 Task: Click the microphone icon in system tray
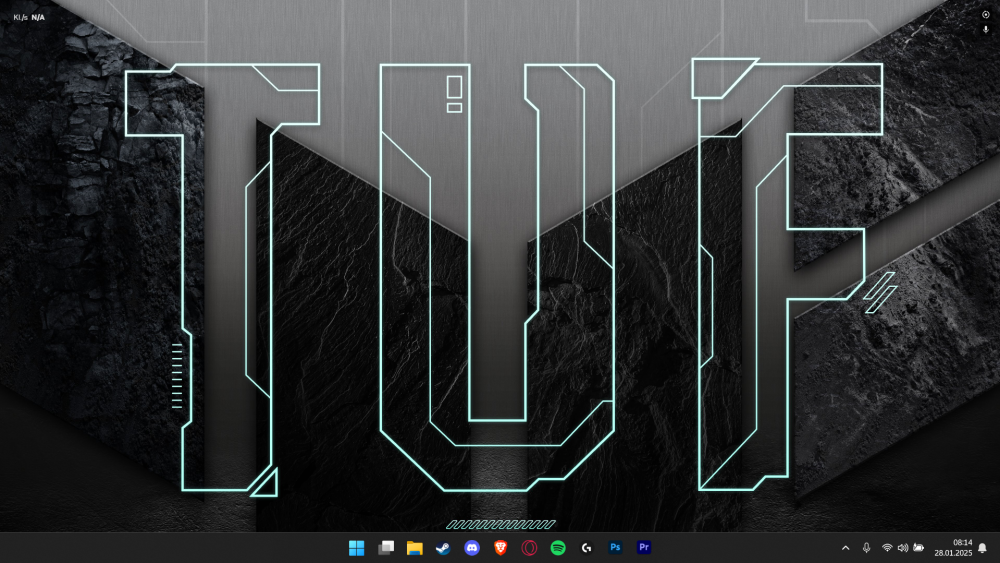(866, 548)
